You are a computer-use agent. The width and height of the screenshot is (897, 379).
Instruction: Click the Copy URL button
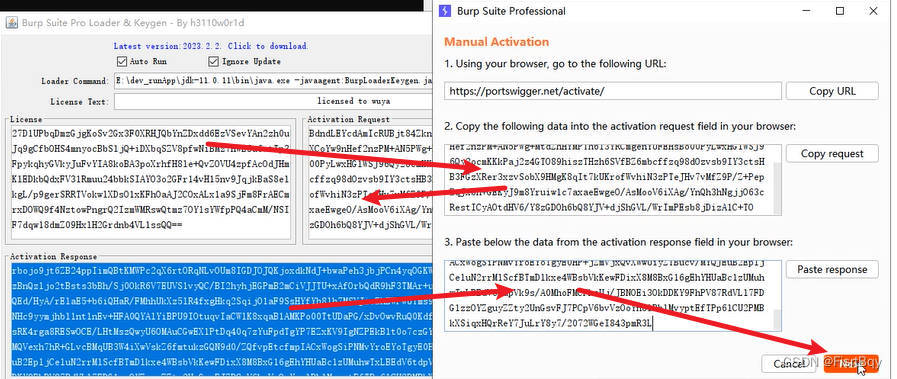832,91
